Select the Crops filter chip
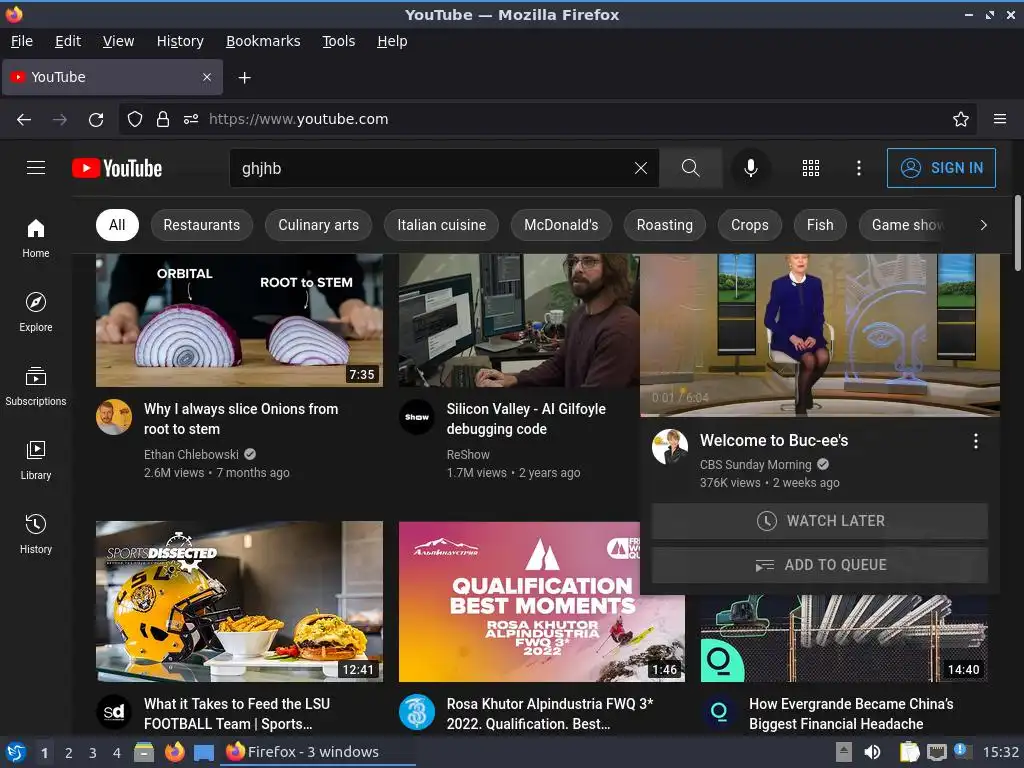1024x768 pixels. (749, 225)
